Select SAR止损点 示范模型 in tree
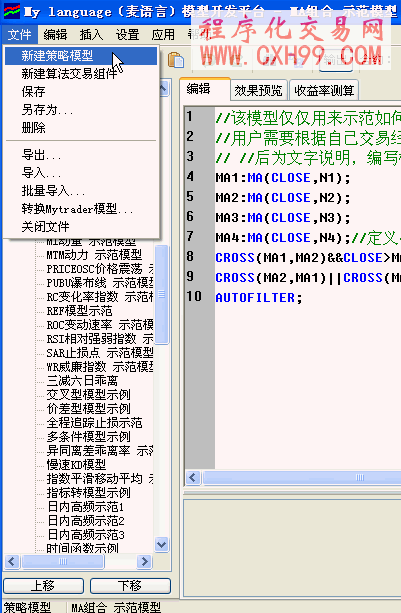Viewport: 401px width, 613px height. (100, 353)
